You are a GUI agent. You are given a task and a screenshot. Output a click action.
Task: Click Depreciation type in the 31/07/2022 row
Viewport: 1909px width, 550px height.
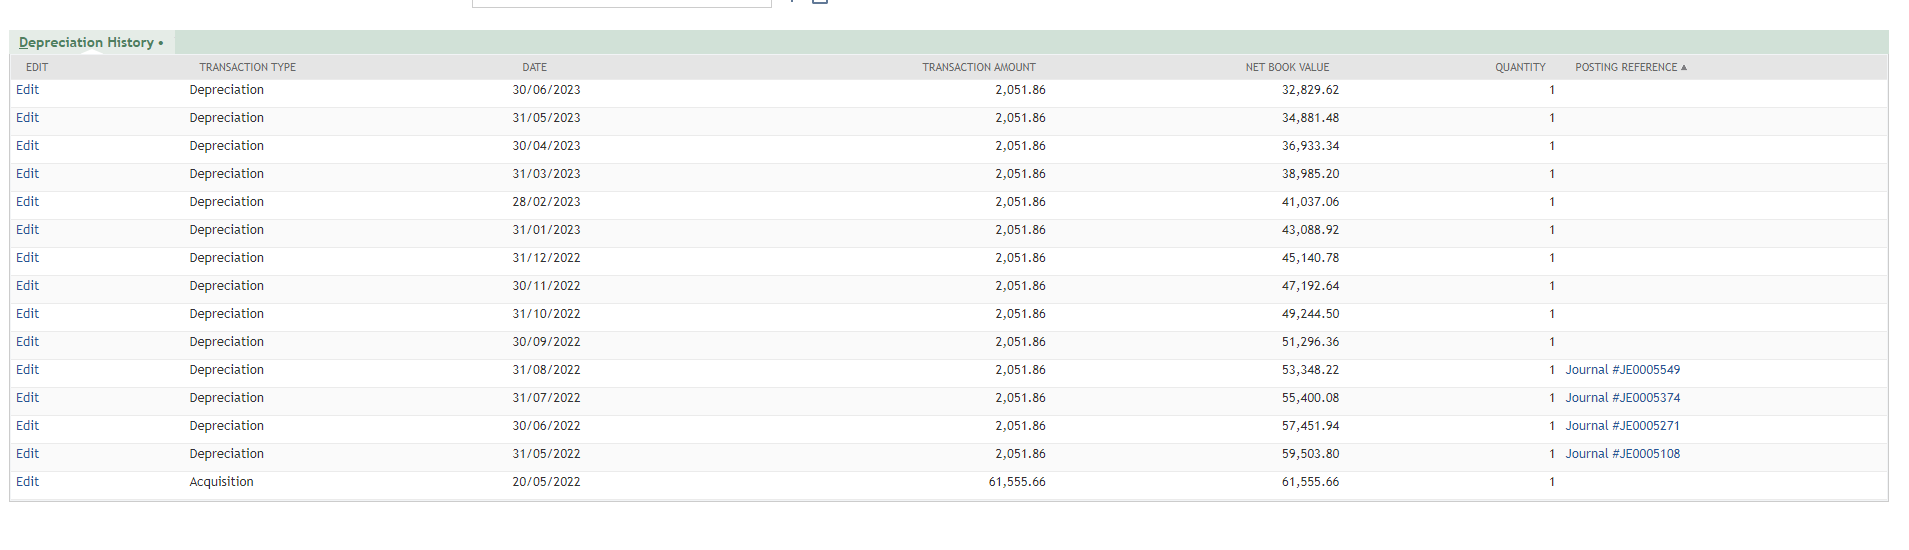pyautogui.click(x=226, y=398)
